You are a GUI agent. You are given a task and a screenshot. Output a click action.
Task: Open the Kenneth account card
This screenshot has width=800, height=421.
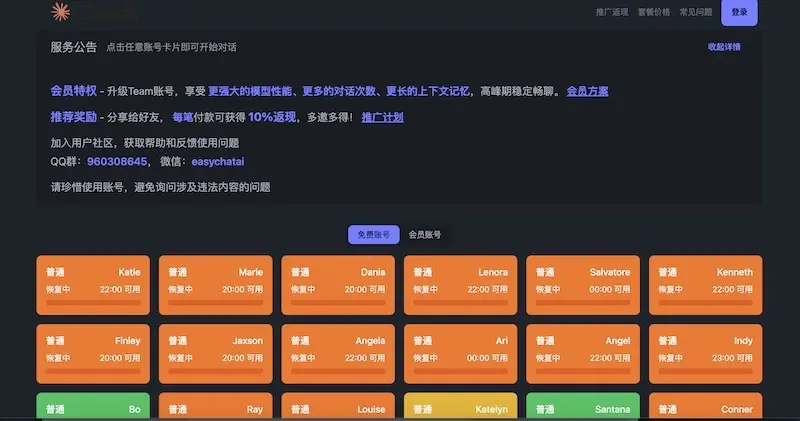click(706, 285)
